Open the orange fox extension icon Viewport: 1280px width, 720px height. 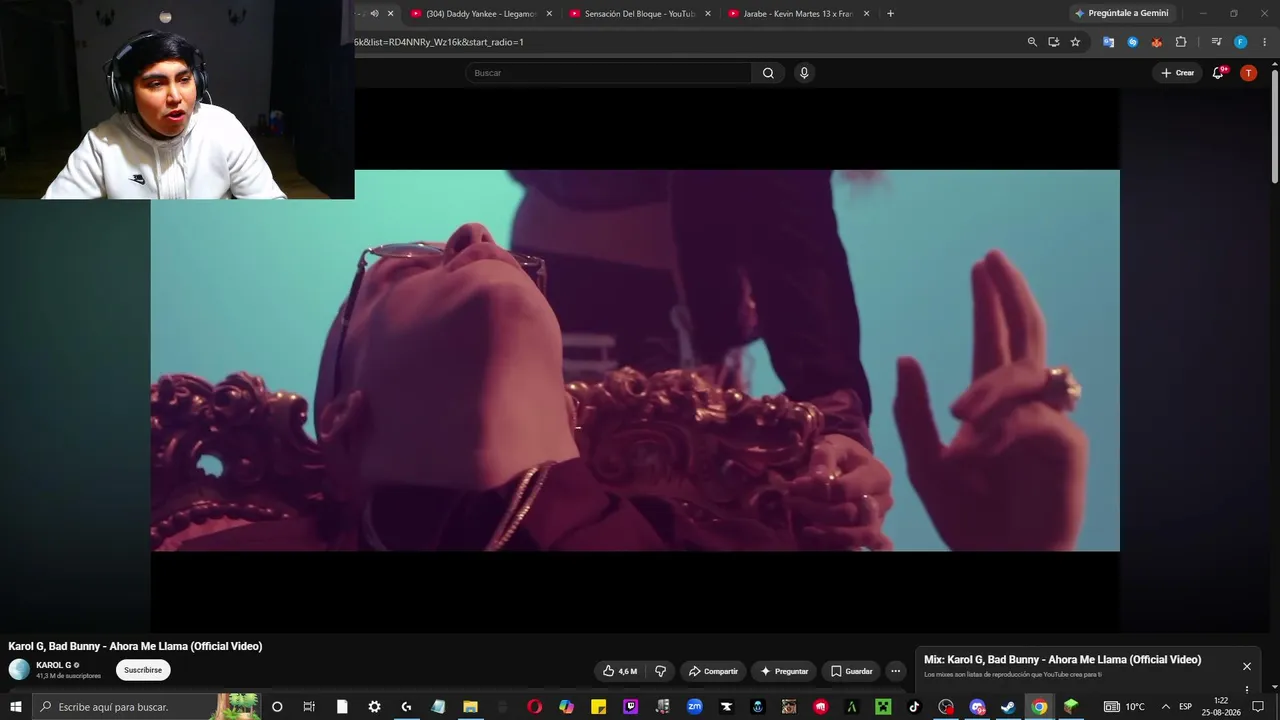point(1156,42)
